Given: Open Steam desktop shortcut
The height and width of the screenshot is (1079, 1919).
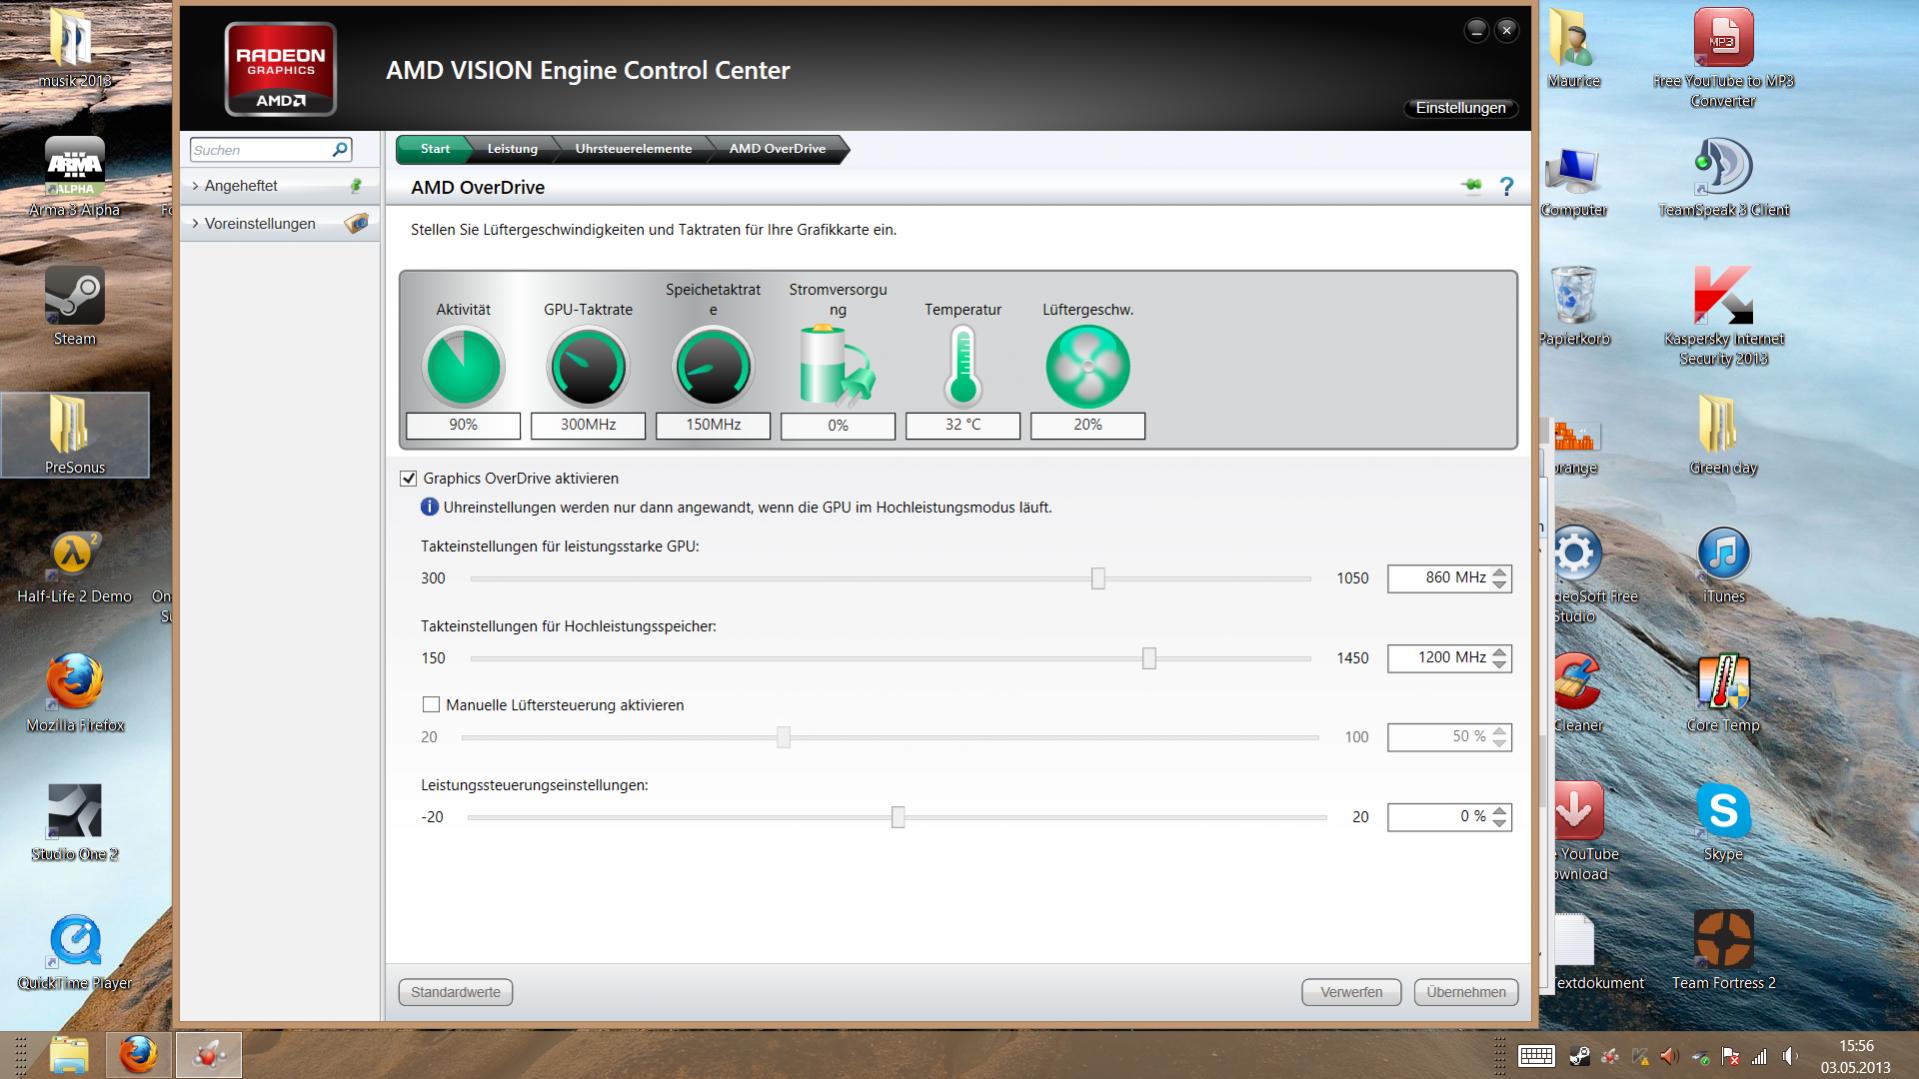Looking at the screenshot, I should pyautogui.click(x=75, y=307).
